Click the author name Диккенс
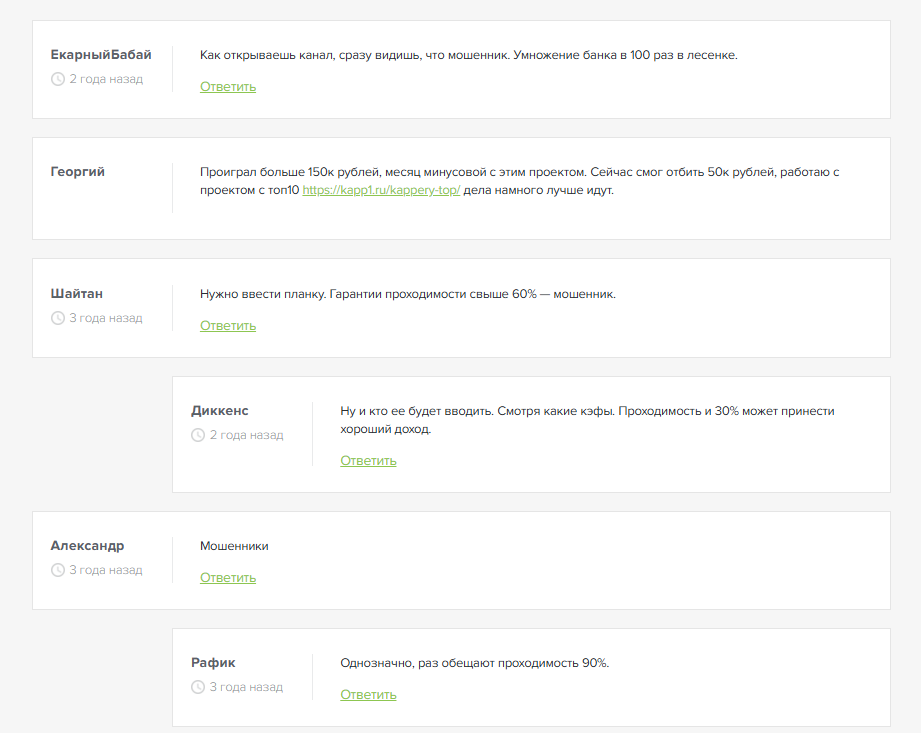Viewport: 921px width, 733px height. coord(220,411)
